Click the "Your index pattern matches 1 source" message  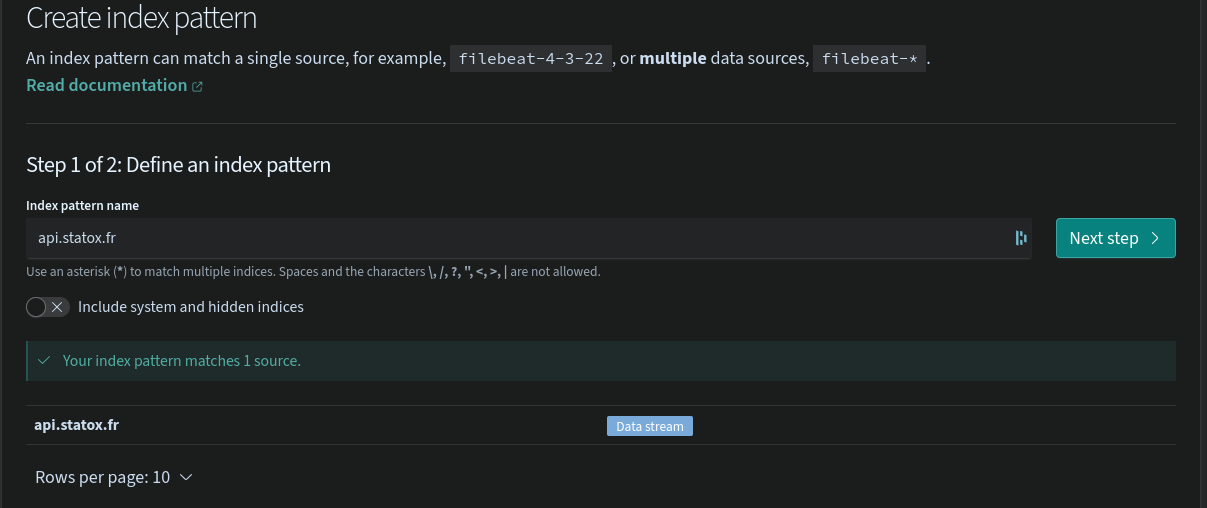(x=181, y=360)
